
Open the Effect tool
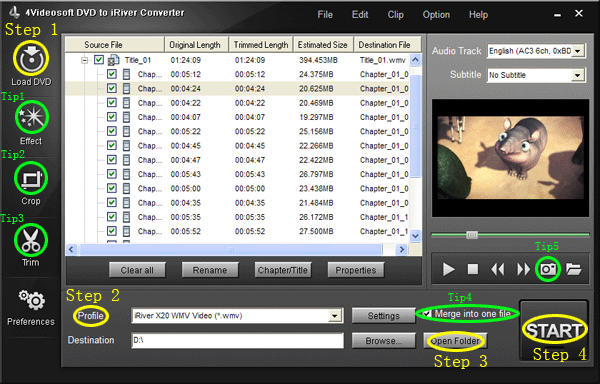coord(32,117)
